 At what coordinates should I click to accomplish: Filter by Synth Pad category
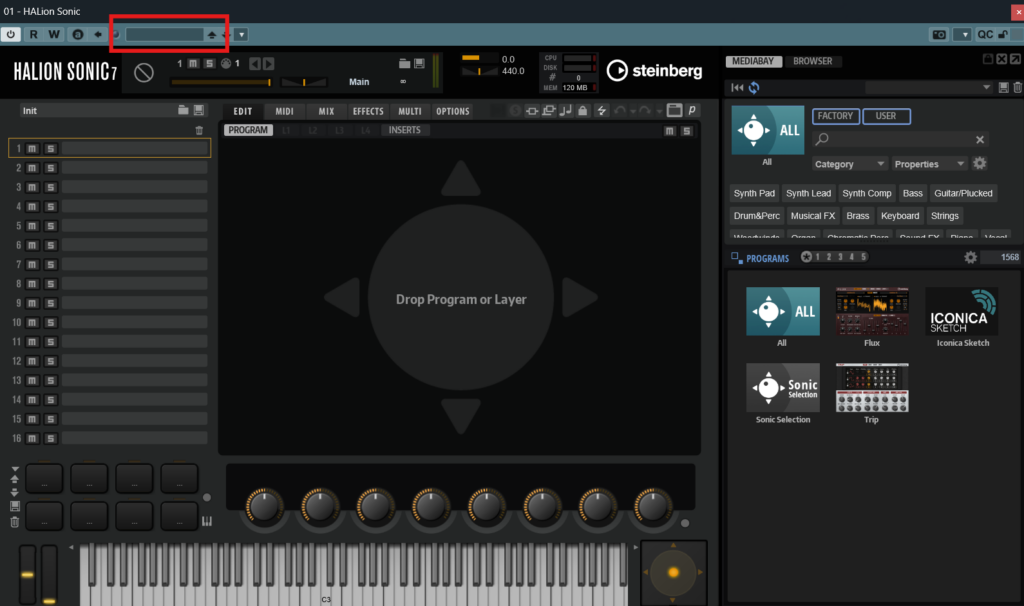pyautogui.click(x=754, y=193)
